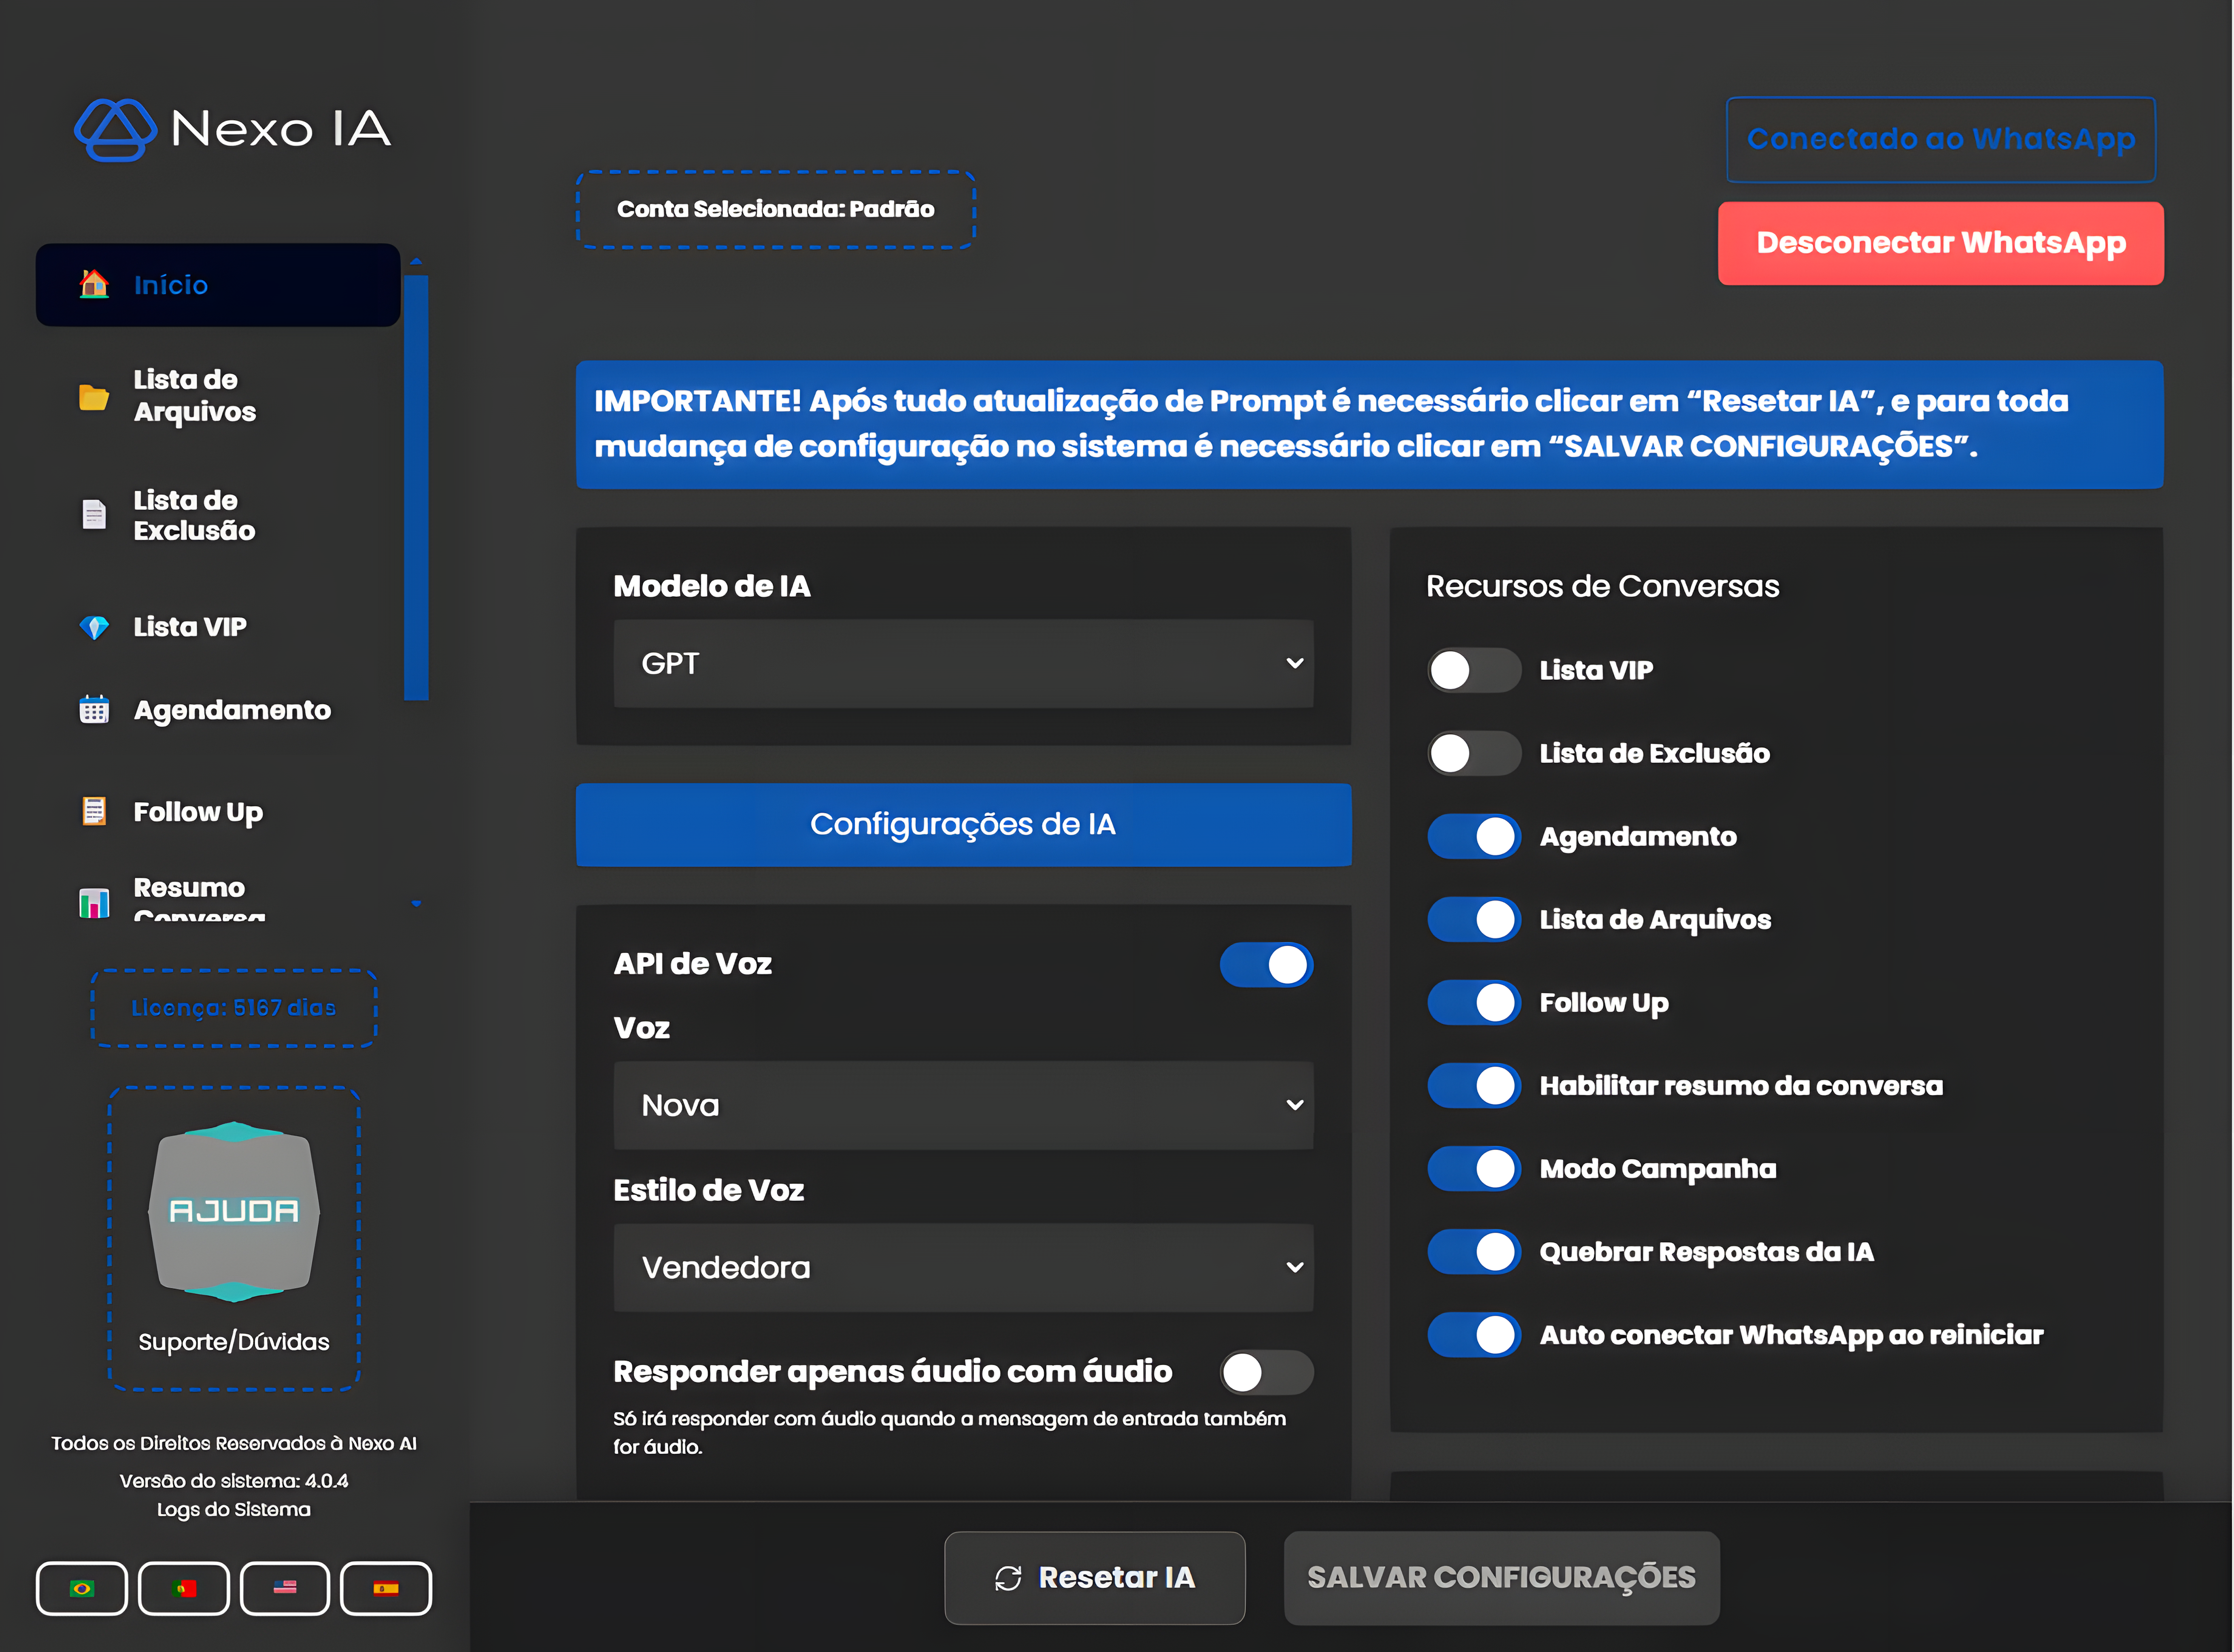Open the Modelo de IA dropdown
This screenshot has width=2234, height=1652.
coord(963,664)
